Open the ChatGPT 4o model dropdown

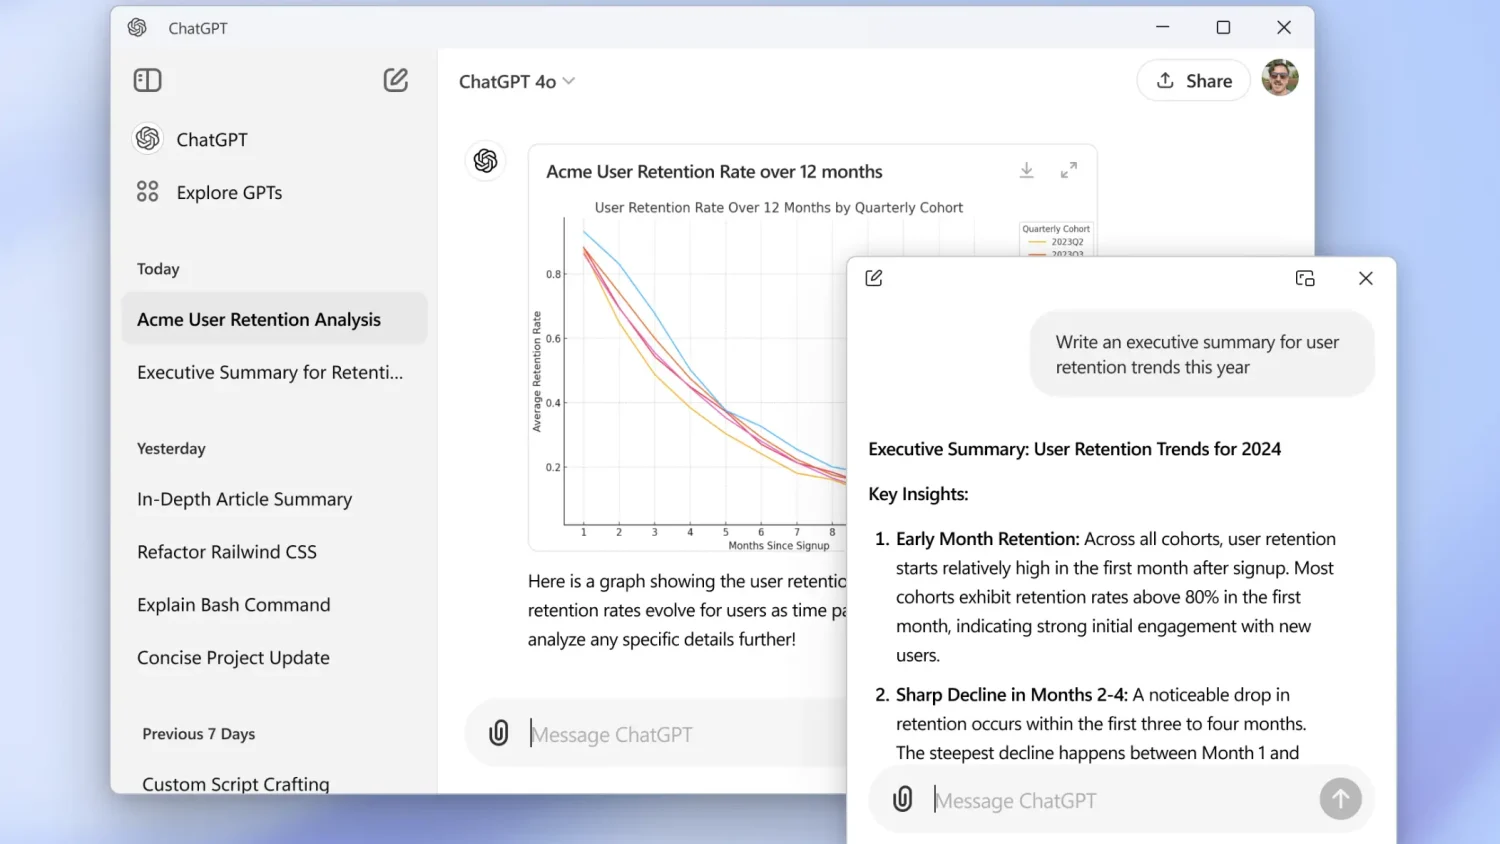[x=516, y=82]
